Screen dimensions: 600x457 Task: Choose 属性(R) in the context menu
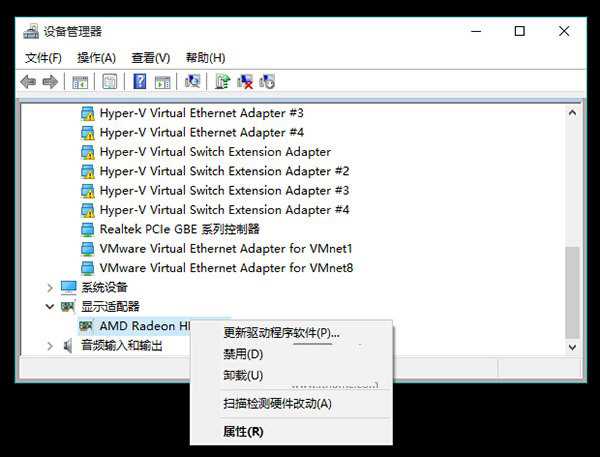291,432
